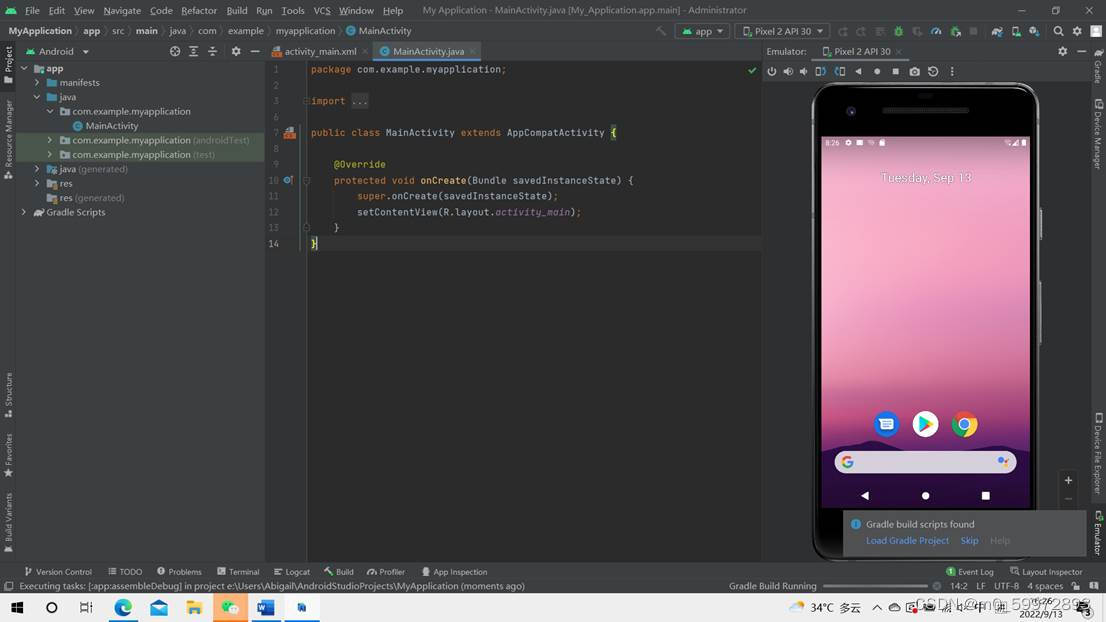This screenshot has width=1106, height=622.
Task: Click Load Gradle Project in the notification
Action: tap(906, 540)
